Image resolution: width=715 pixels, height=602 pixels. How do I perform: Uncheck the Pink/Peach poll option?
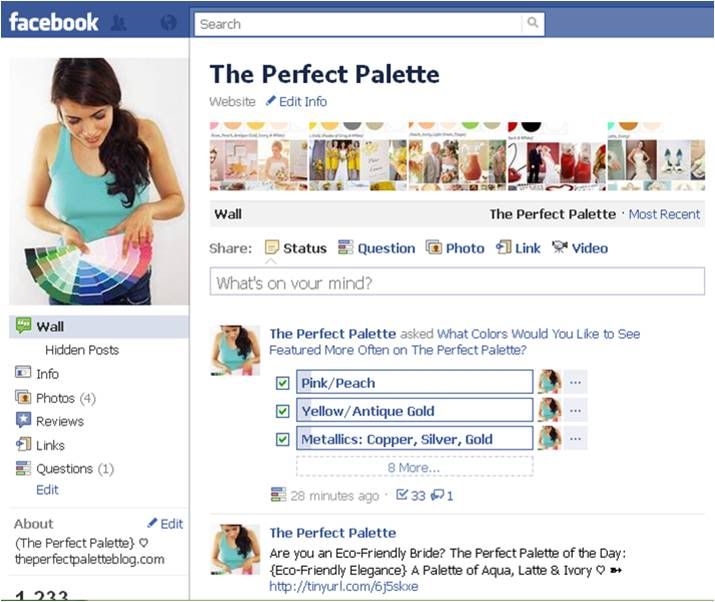click(283, 383)
